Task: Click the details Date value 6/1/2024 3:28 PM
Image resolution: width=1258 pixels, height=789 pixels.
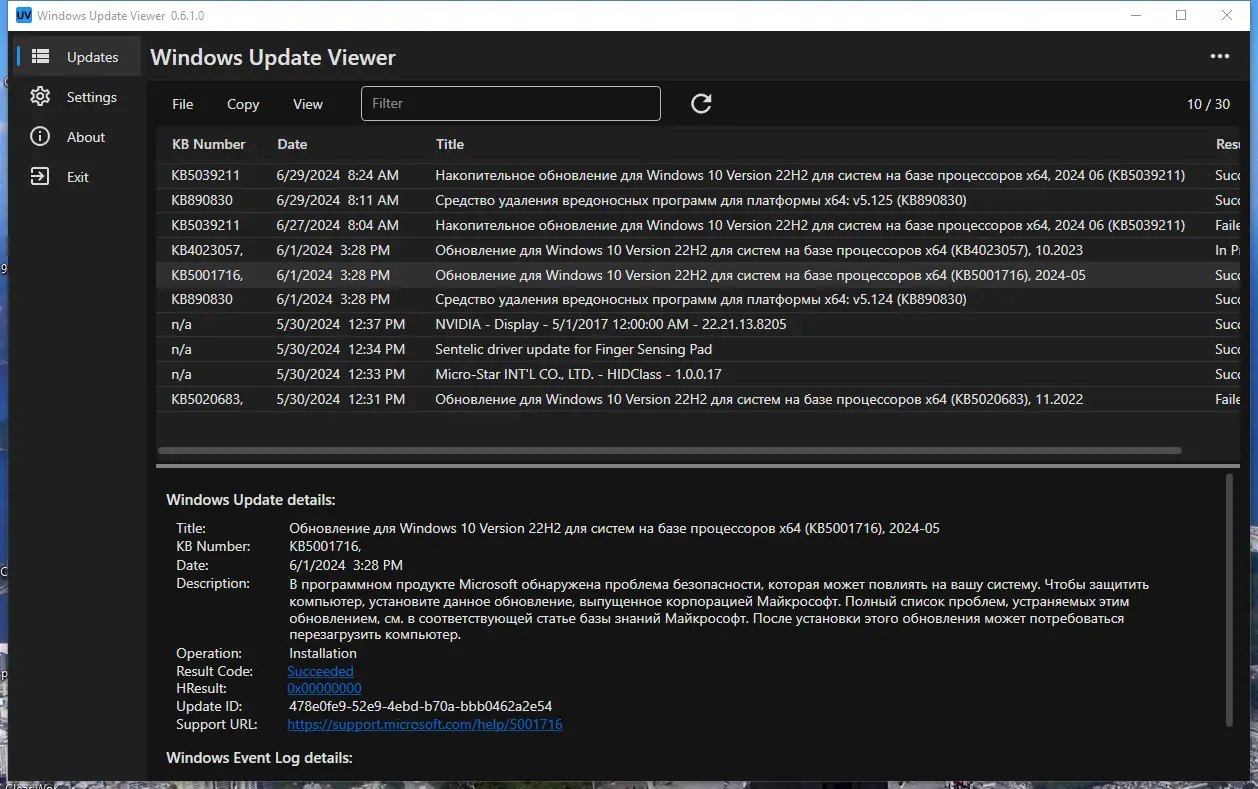Action: (x=346, y=565)
